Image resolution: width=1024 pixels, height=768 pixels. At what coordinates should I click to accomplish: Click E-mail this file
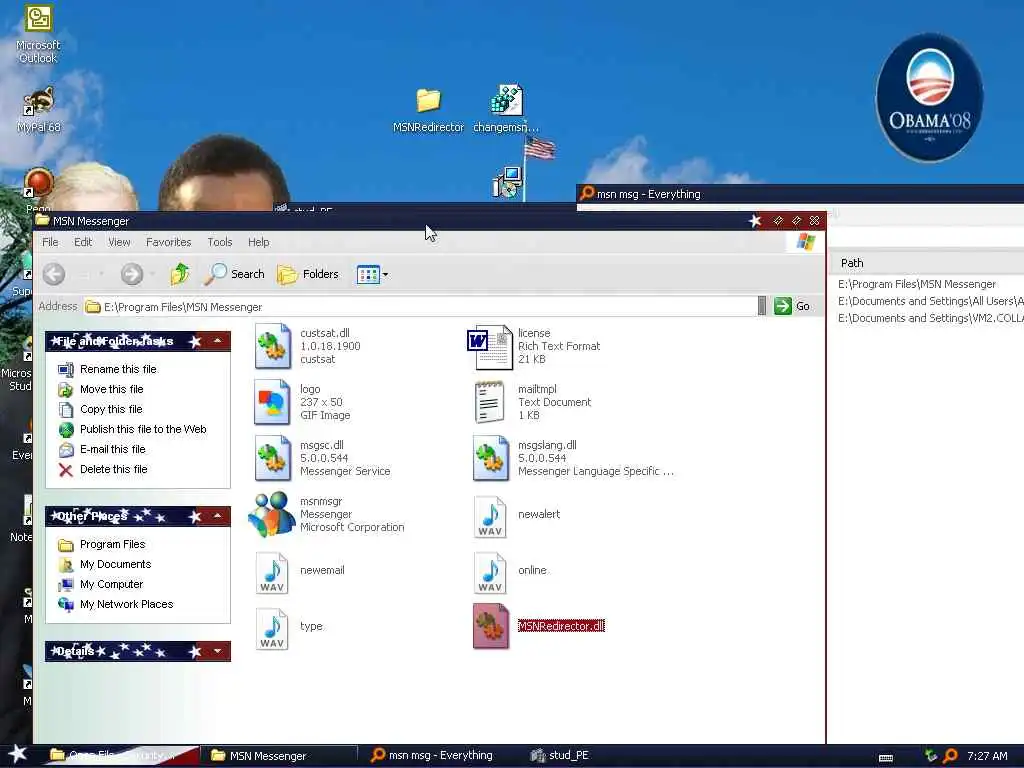[x=112, y=449]
